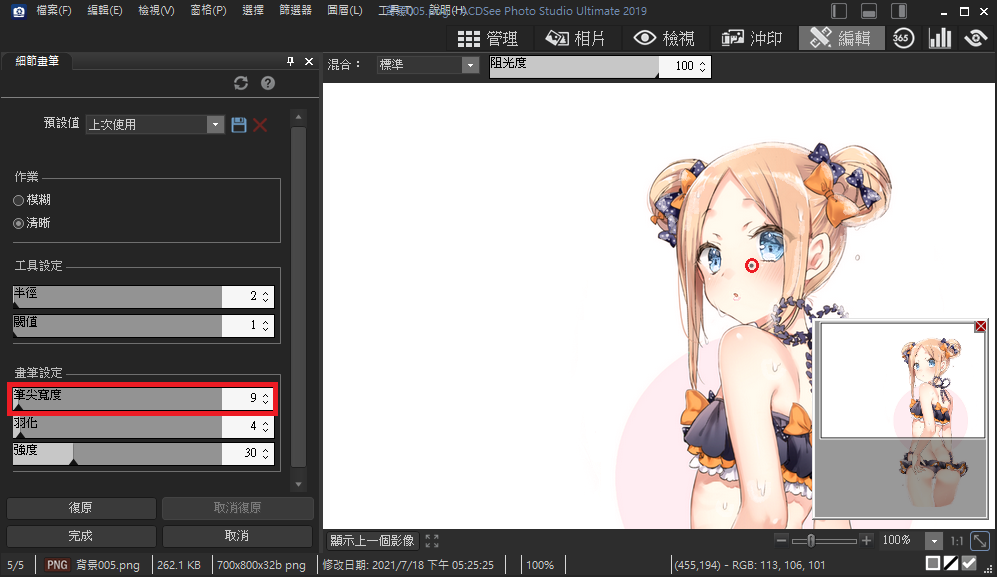Click the 閾值 value stepper arrows
Image resolution: width=997 pixels, height=577 pixels.
pos(266,325)
